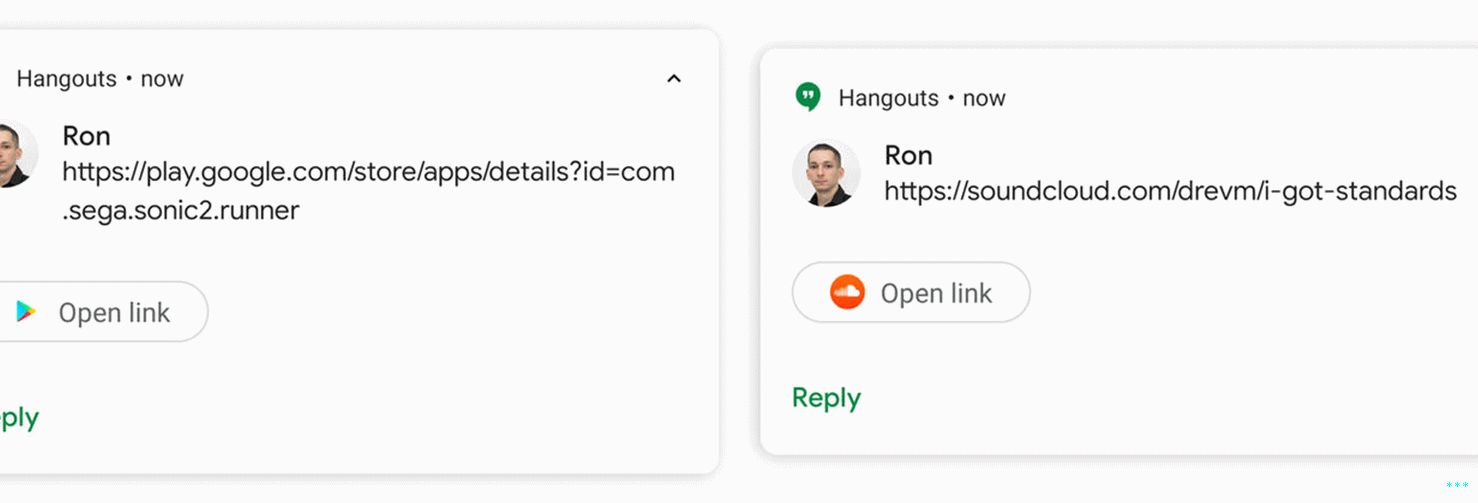Click the 'now' timestamp in SoundCloud notification

click(983, 98)
